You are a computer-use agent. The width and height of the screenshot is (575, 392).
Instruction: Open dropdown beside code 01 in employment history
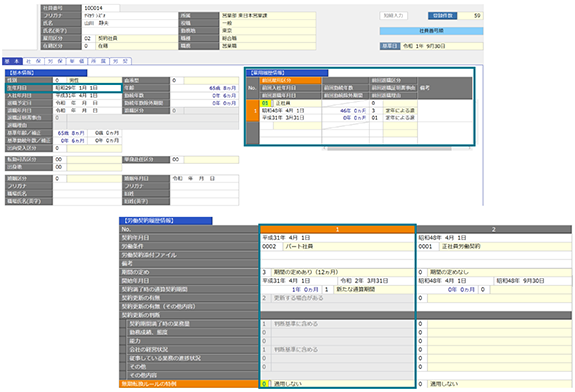(x=272, y=103)
